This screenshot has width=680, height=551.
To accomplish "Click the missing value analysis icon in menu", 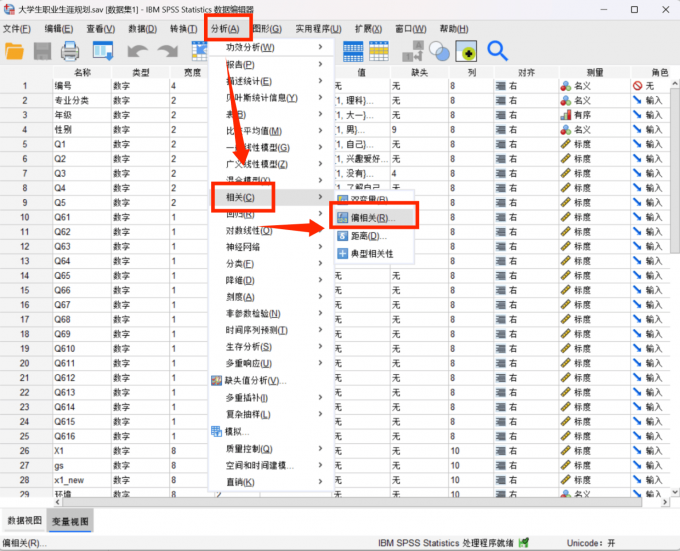I will pyautogui.click(x=216, y=381).
